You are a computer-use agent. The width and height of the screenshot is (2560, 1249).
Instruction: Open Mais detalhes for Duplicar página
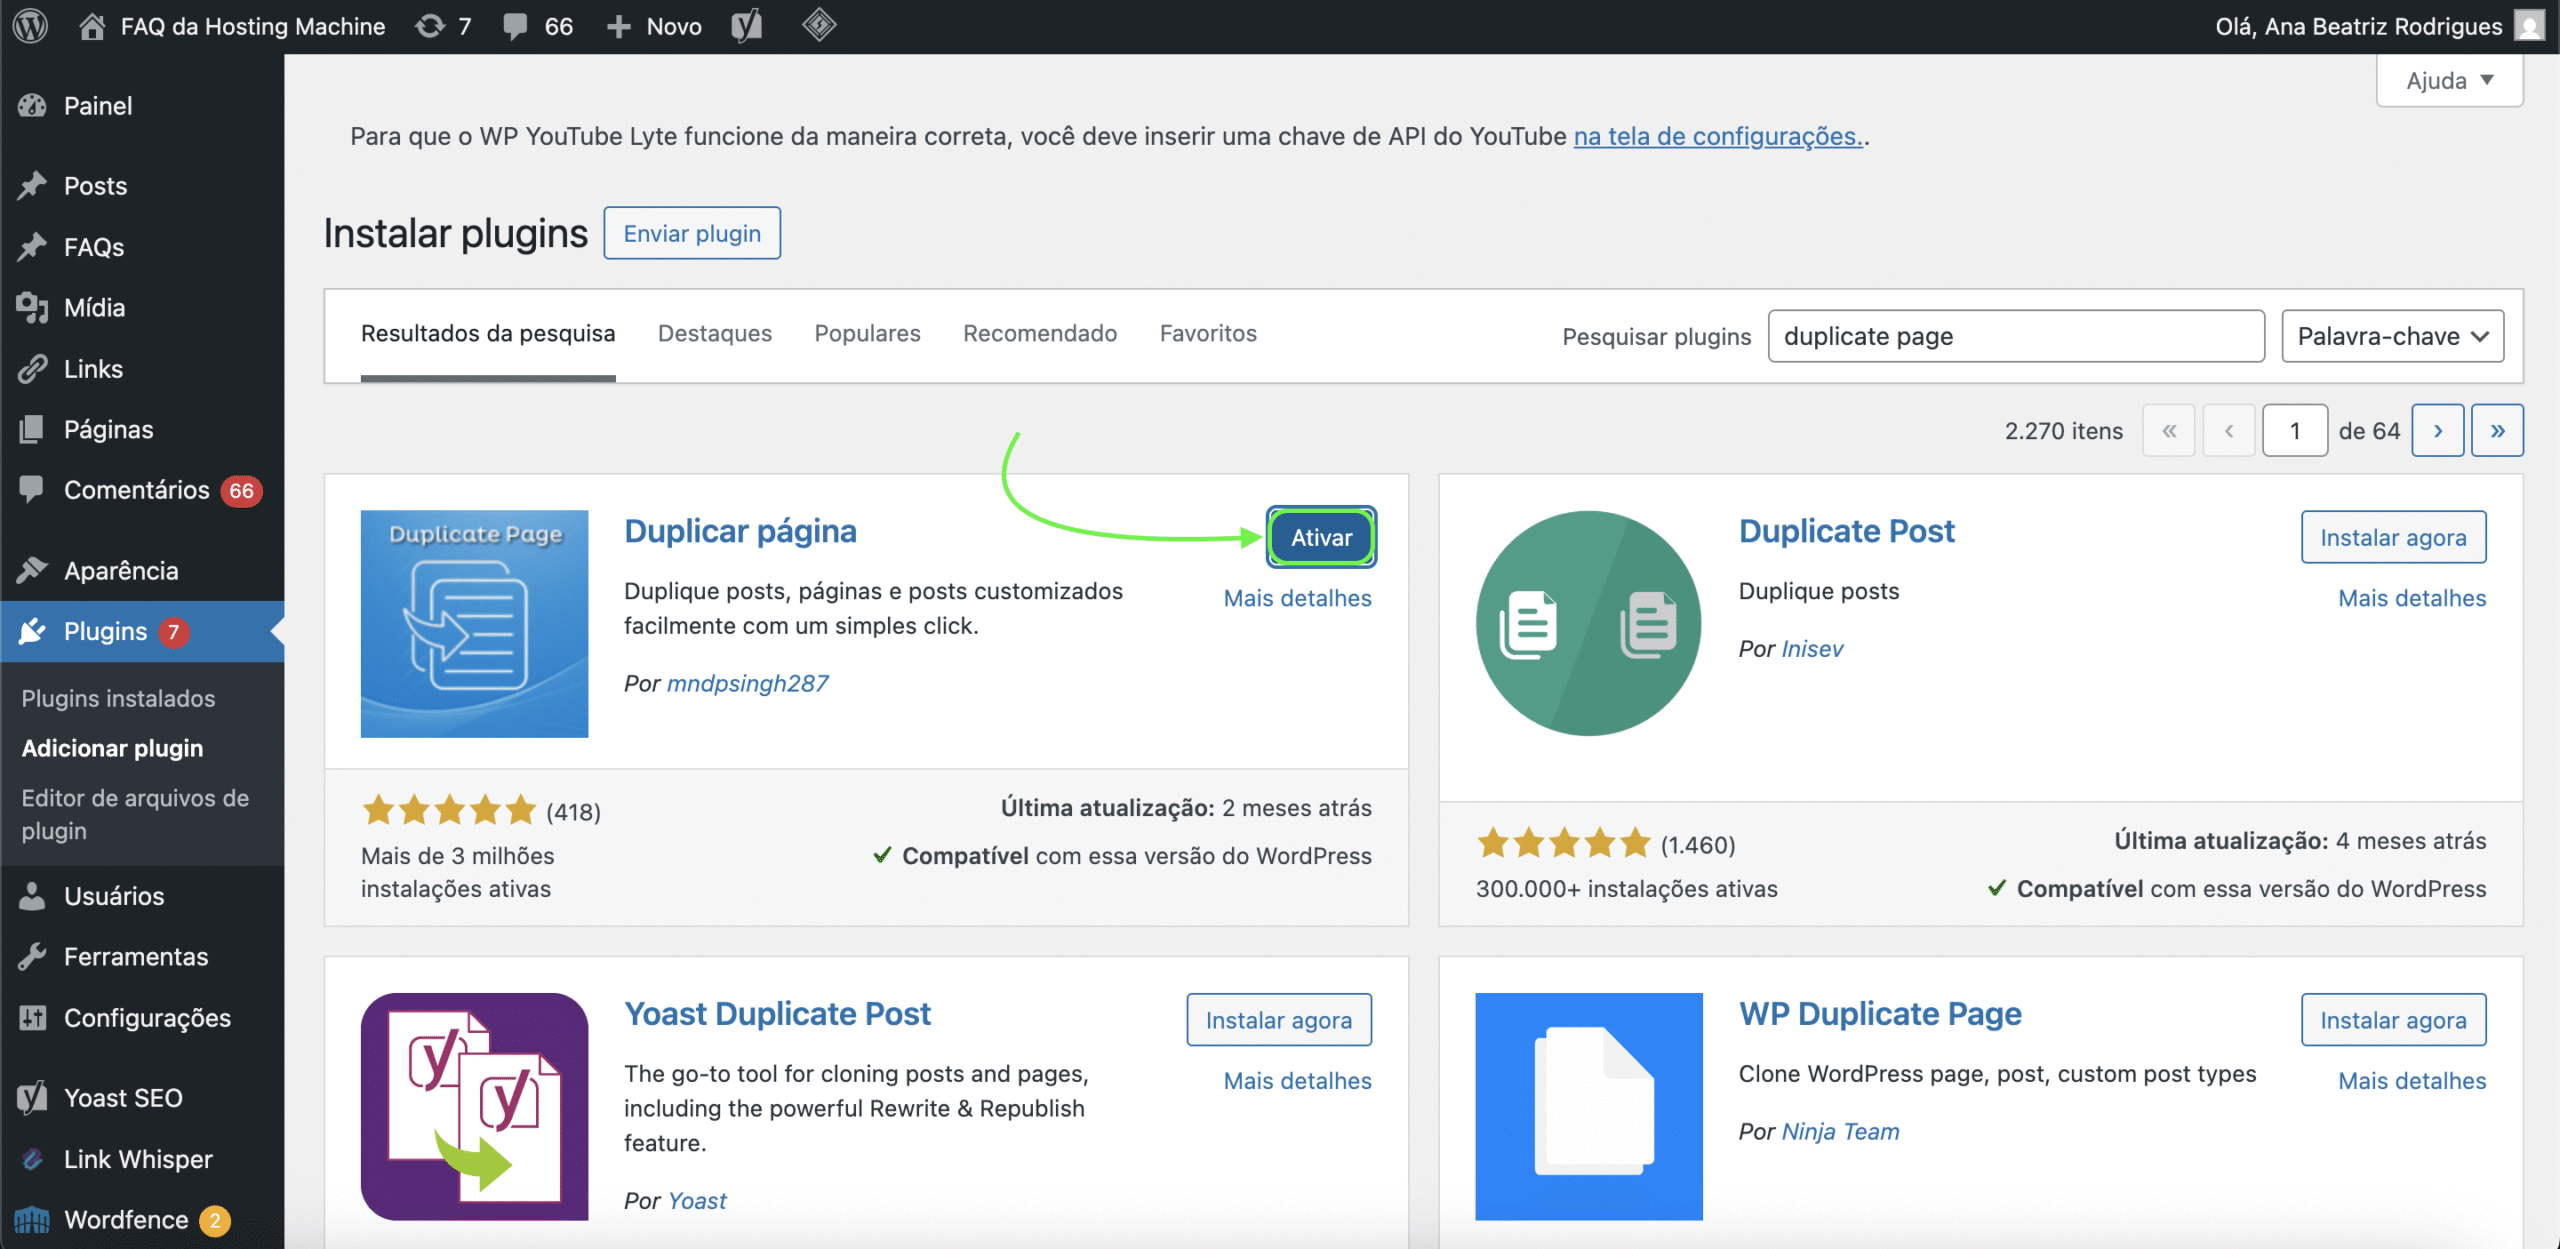click(1298, 599)
